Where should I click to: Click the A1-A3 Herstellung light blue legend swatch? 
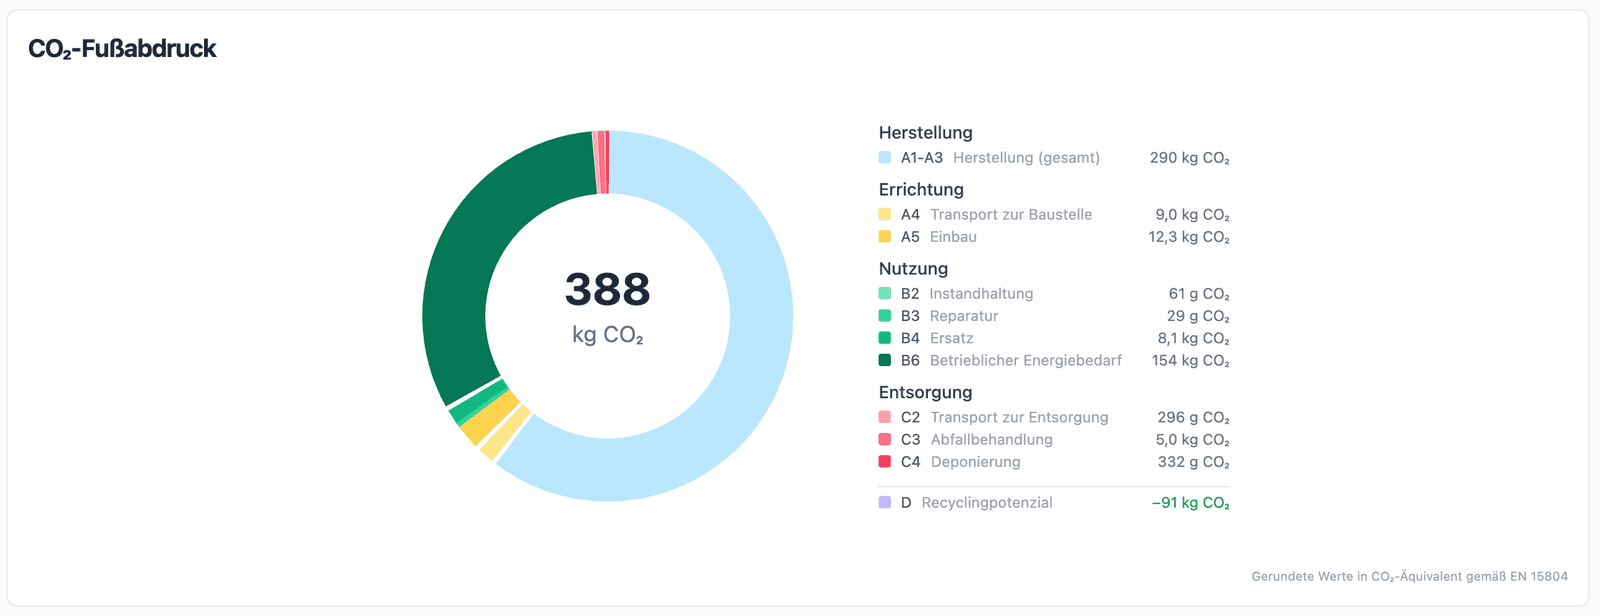tap(885, 158)
